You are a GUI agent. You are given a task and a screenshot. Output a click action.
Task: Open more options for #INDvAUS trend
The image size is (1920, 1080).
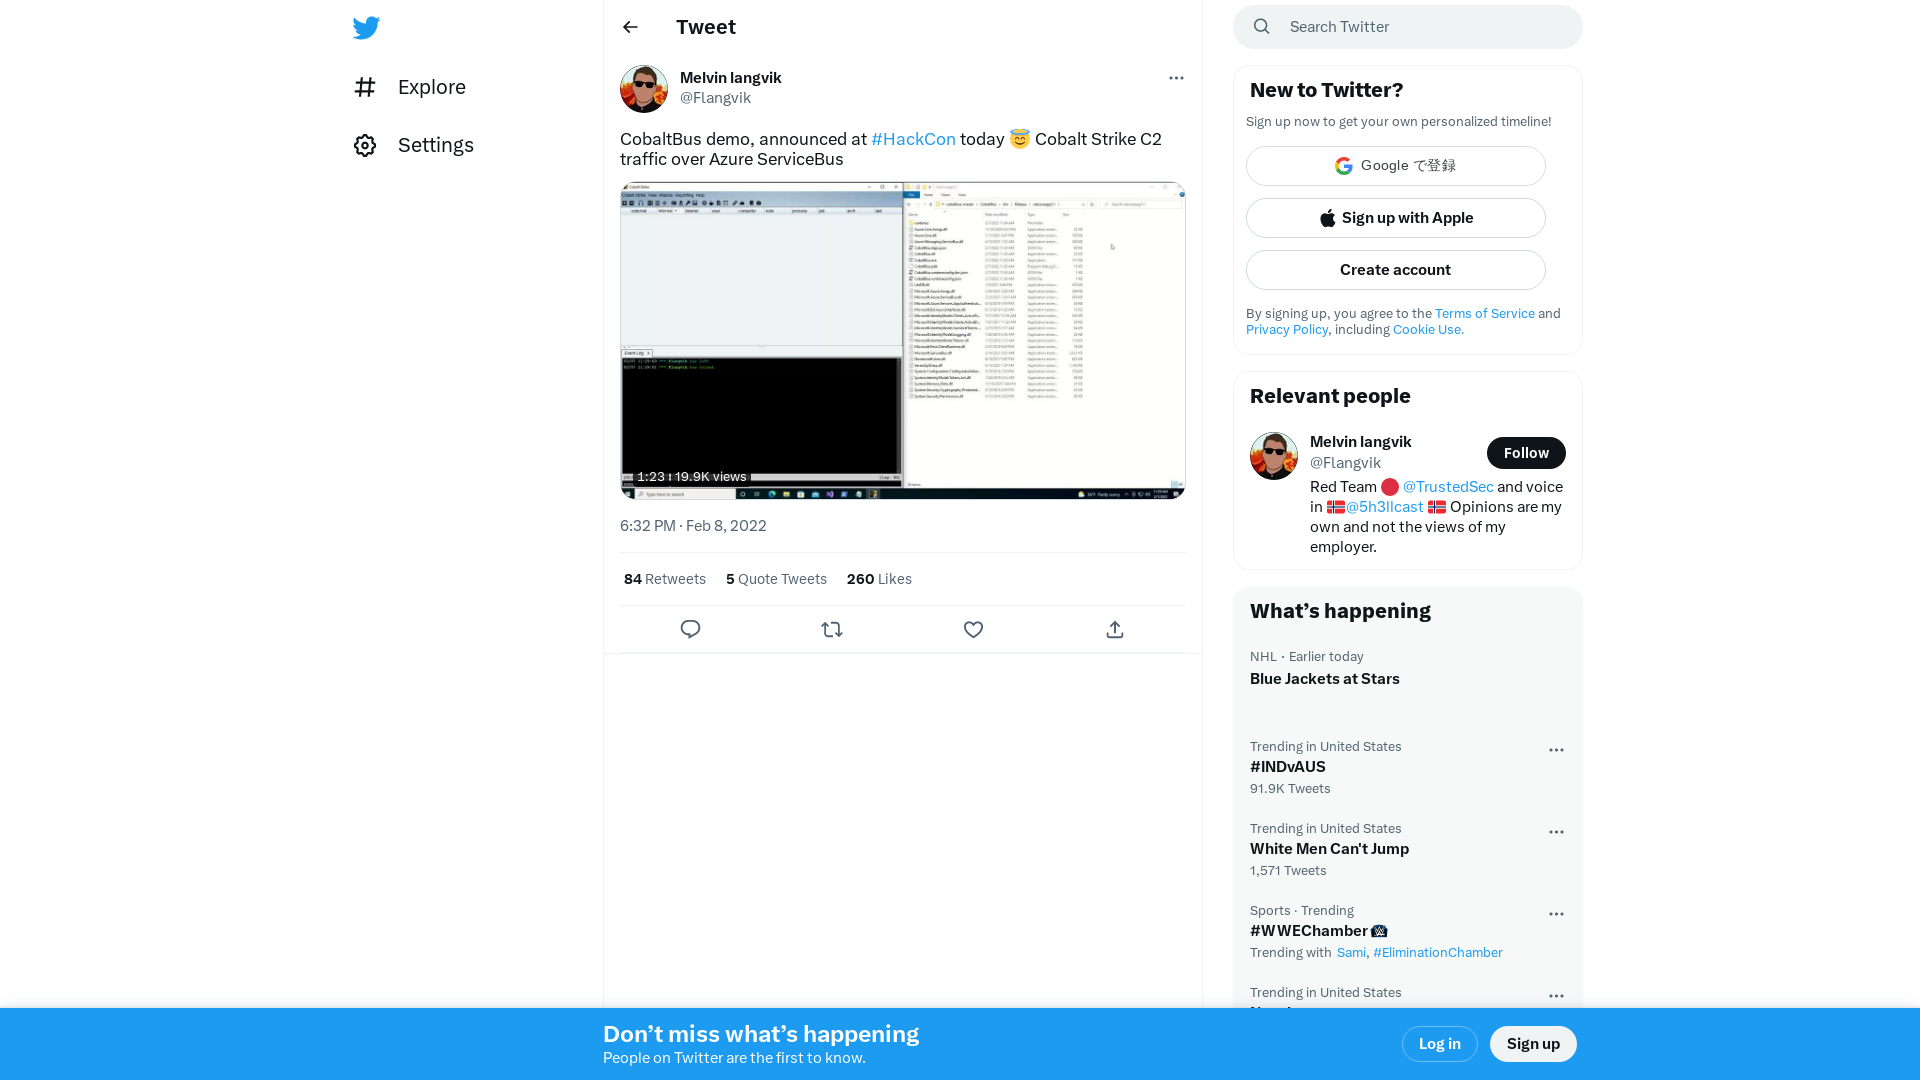1556,750
